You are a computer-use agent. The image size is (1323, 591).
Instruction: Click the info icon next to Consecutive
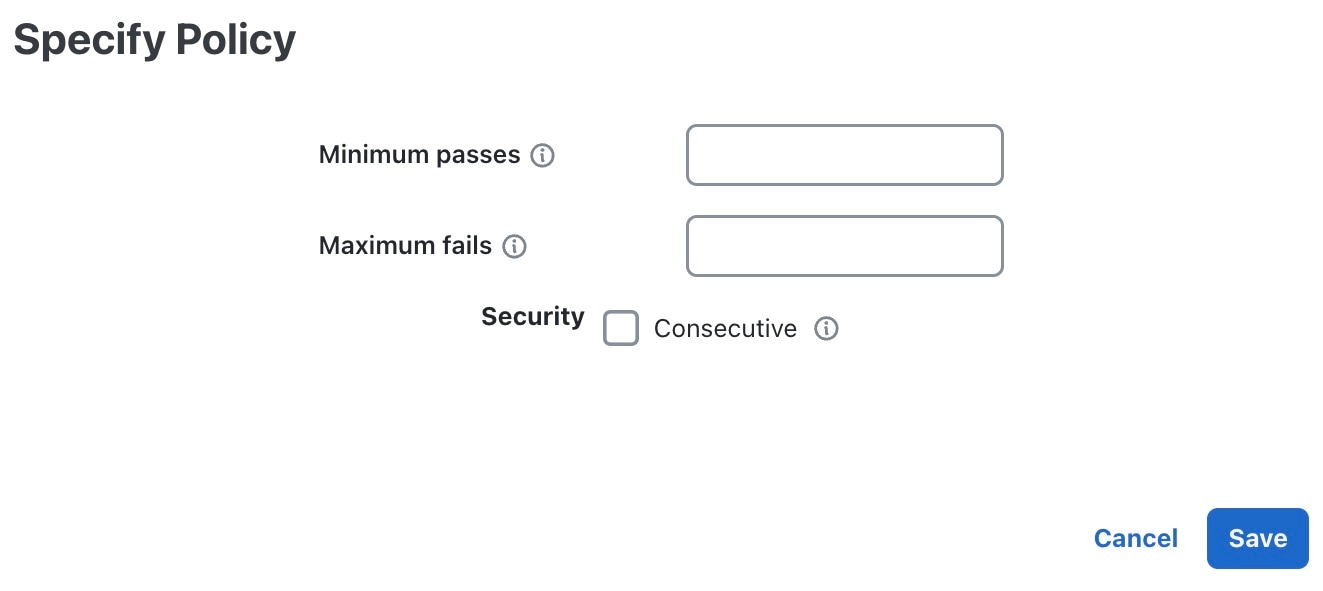[826, 328]
